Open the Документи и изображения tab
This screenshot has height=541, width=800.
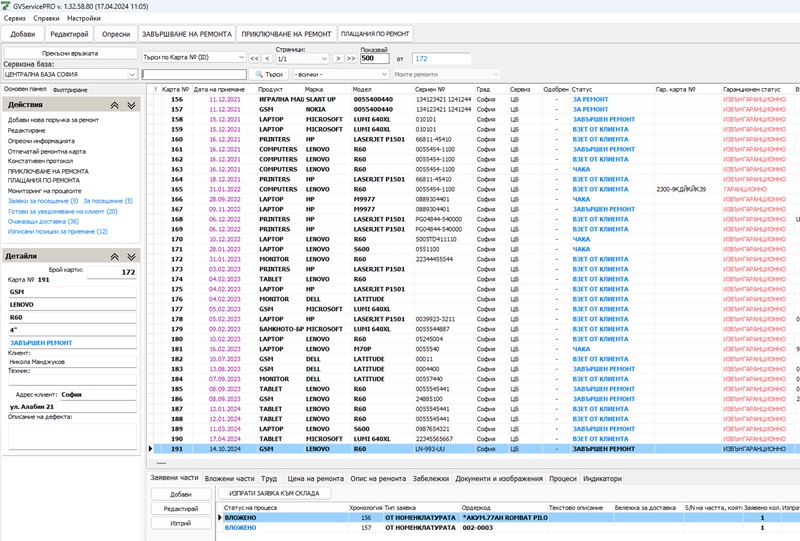[499, 479]
